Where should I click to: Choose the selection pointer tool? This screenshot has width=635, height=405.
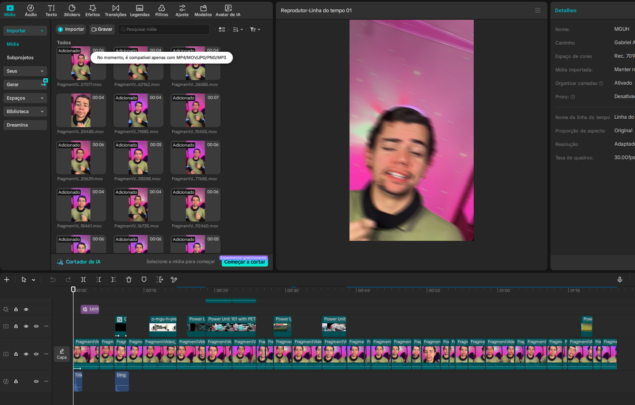point(23,279)
